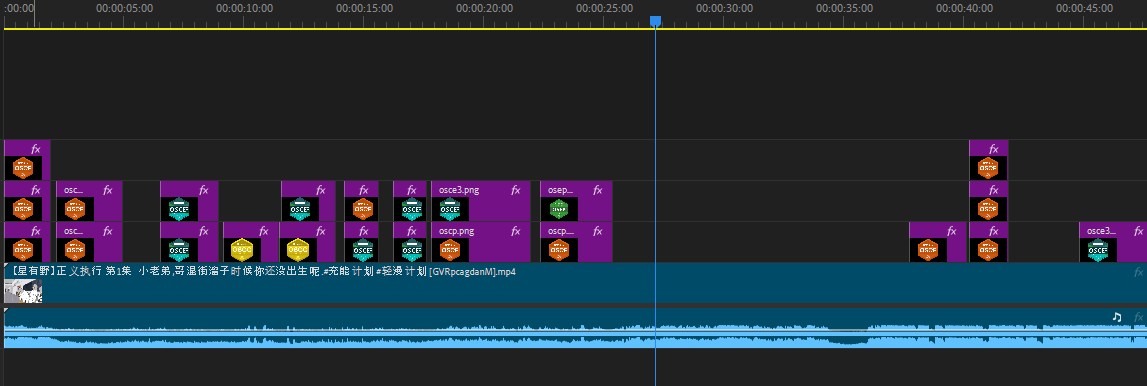Select teal OSCE badge thumbnail on osce3.png clip
1147x386 pixels.
coord(449,208)
